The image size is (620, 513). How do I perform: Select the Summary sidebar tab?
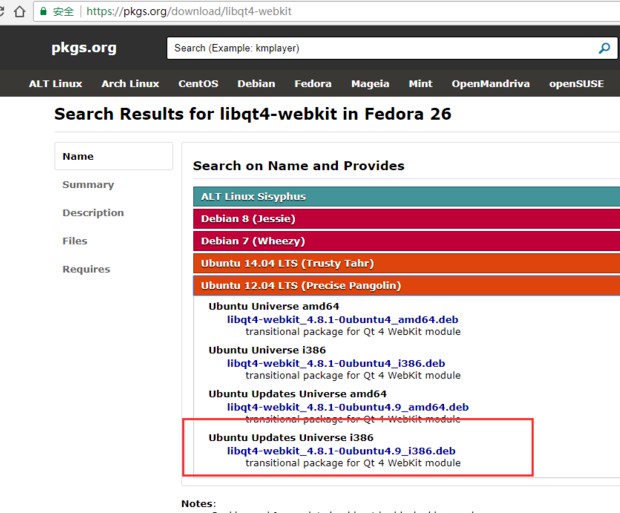click(88, 185)
